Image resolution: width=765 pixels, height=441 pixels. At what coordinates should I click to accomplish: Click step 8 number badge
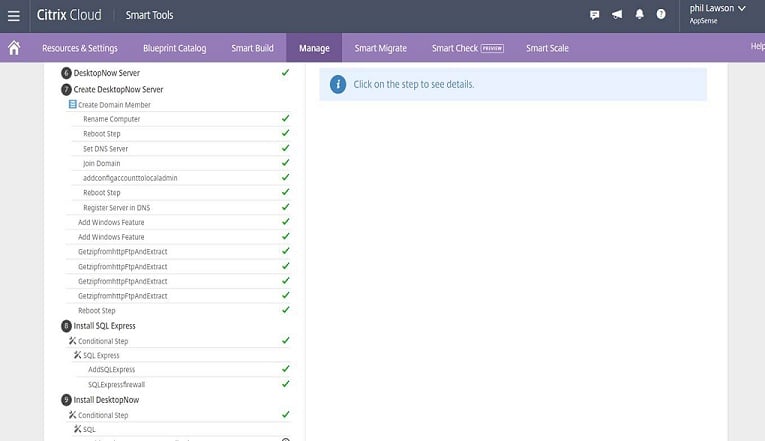point(66,326)
